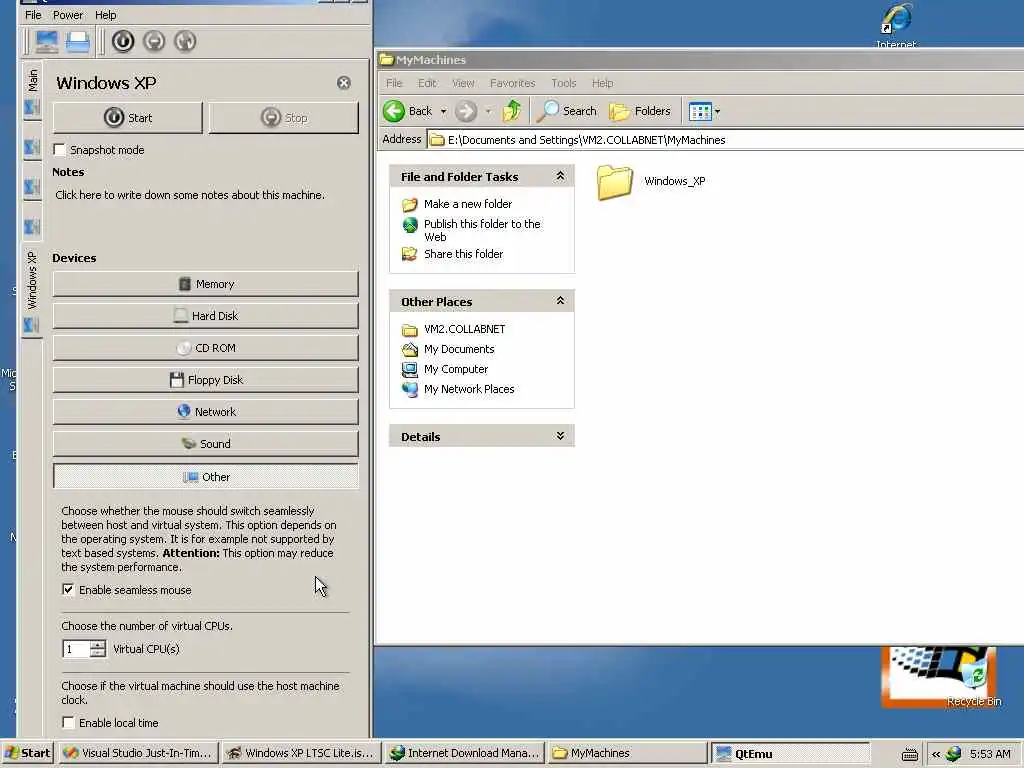The image size is (1024, 768).
Task: Click Publish this folder to the Web
Action: 482,231
